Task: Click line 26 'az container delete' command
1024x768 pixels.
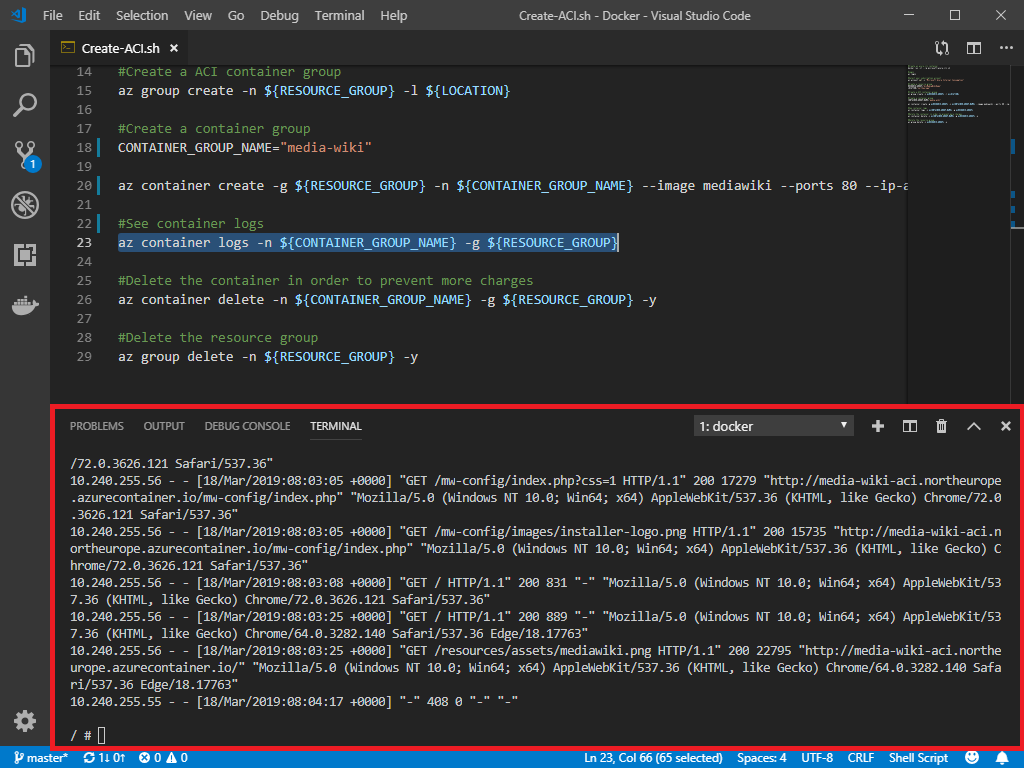Action: pyautogui.click(x=387, y=300)
